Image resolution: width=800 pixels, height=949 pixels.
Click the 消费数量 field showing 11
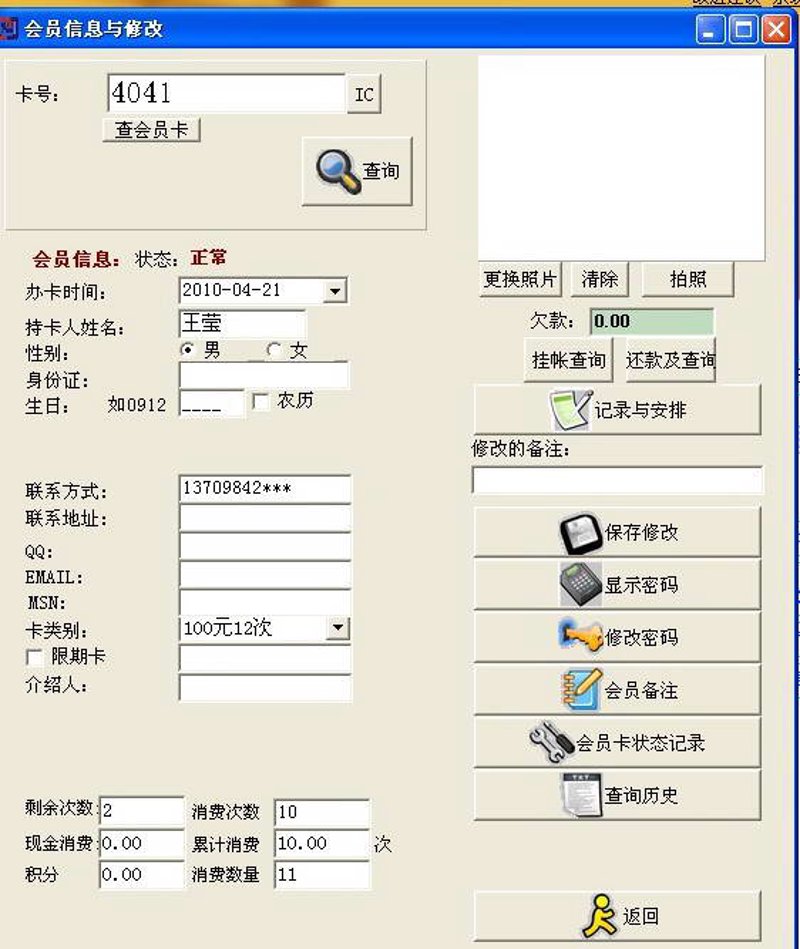coord(322,875)
